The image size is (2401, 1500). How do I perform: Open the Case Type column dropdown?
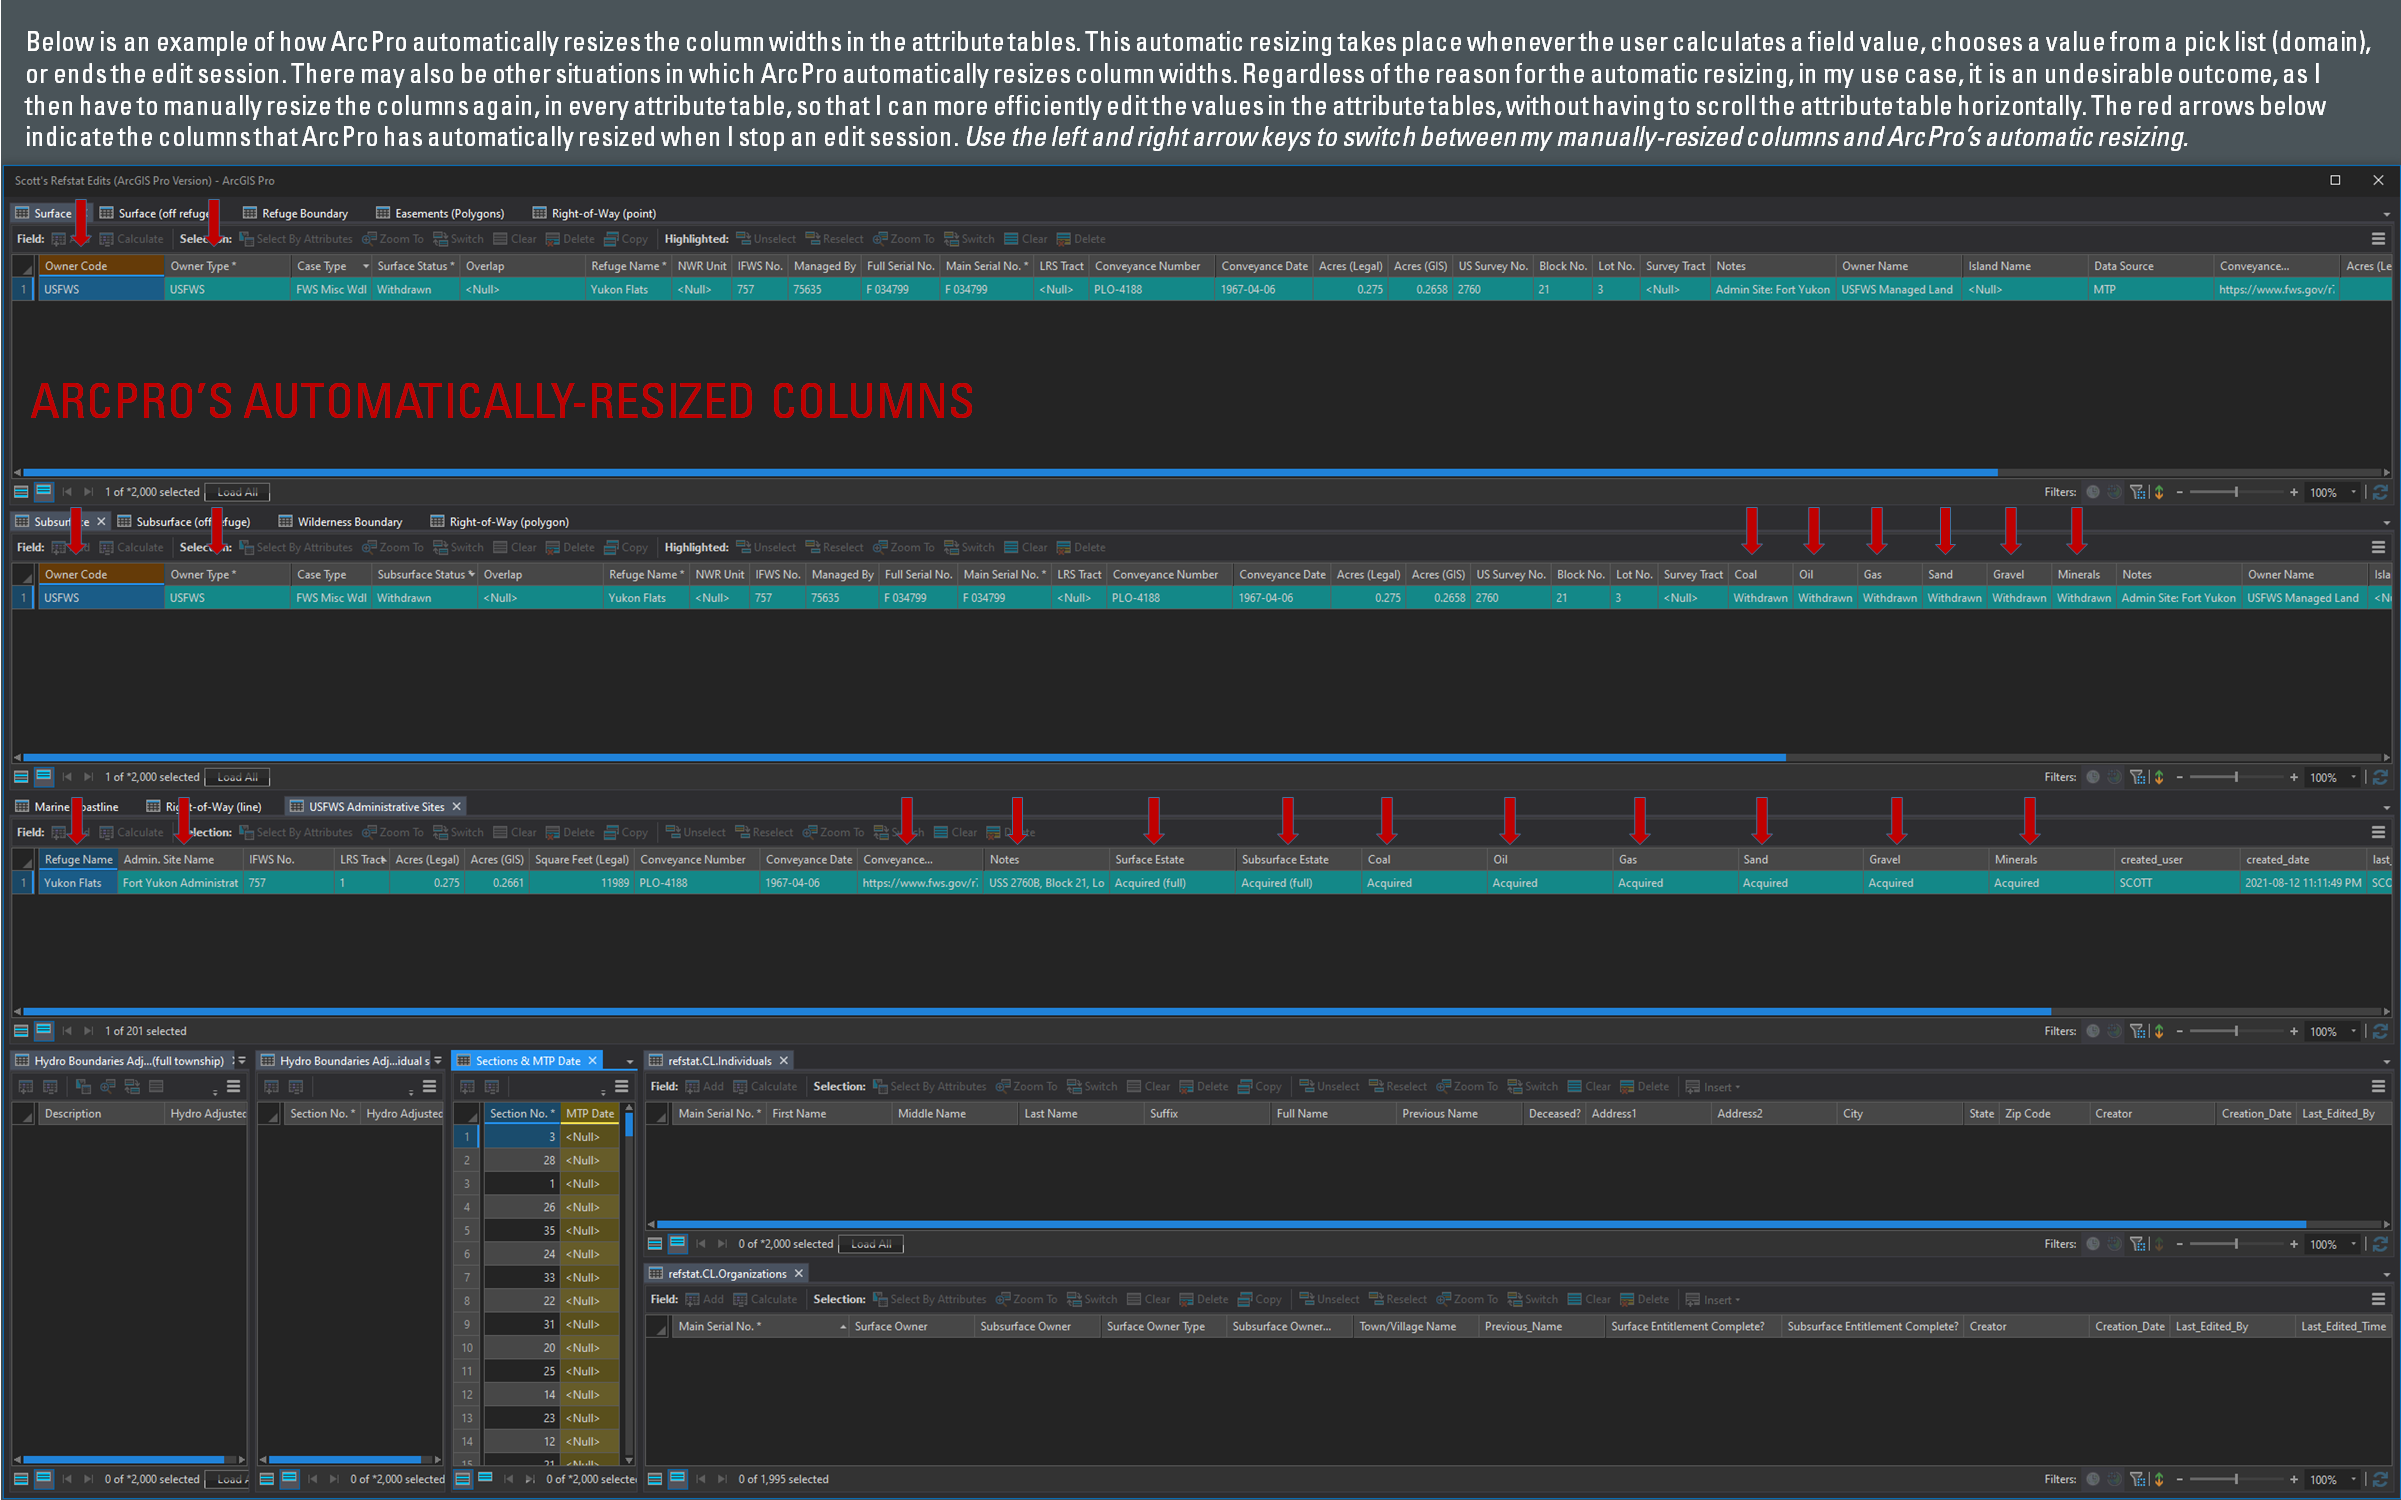click(364, 265)
